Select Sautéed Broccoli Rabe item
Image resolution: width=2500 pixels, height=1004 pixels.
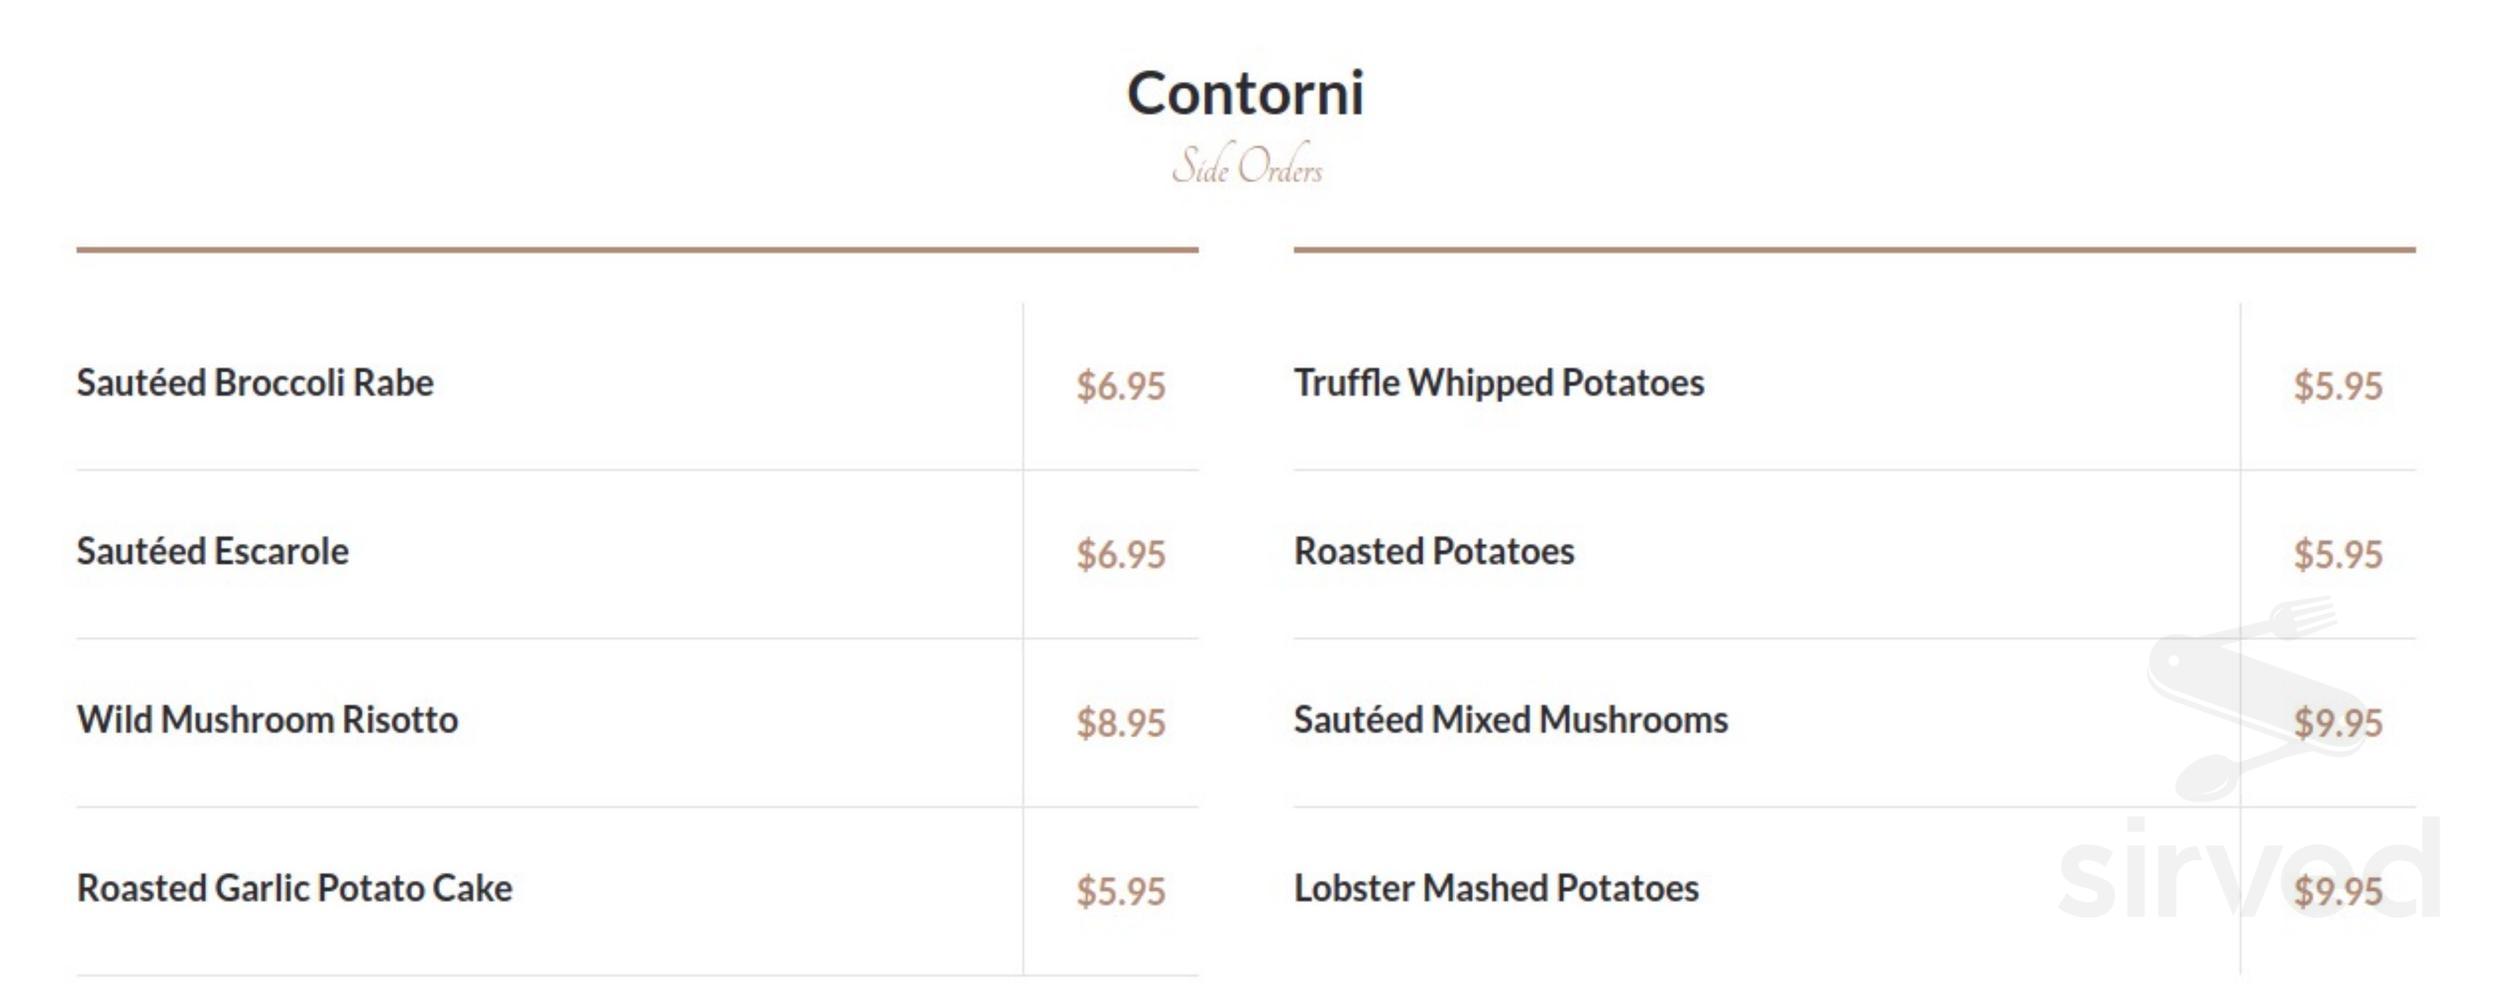click(x=255, y=383)
